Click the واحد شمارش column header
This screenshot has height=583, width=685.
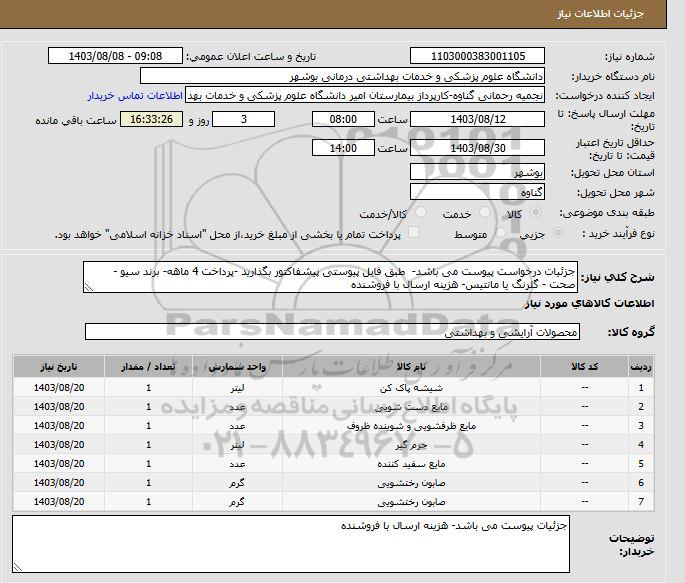(237, 366)
